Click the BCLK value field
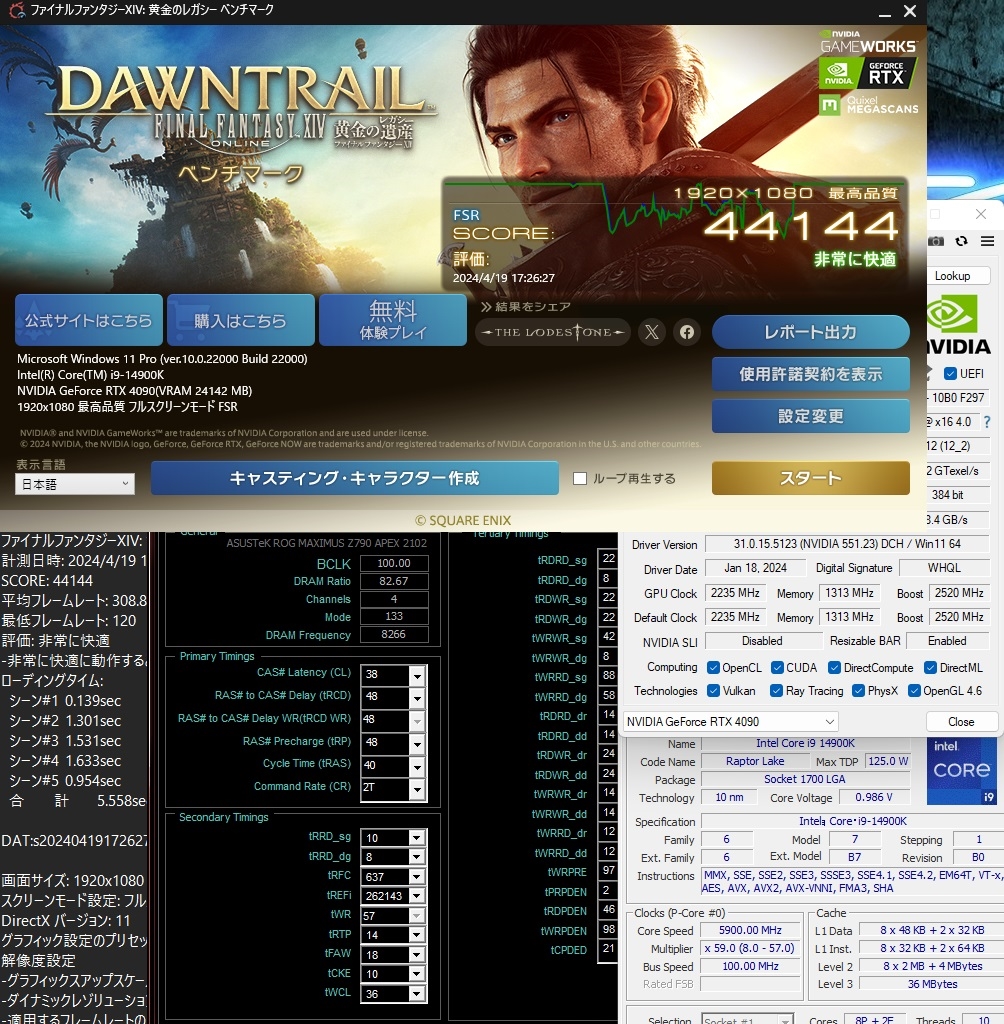The image size is (1004, 1024). (394, 563)
